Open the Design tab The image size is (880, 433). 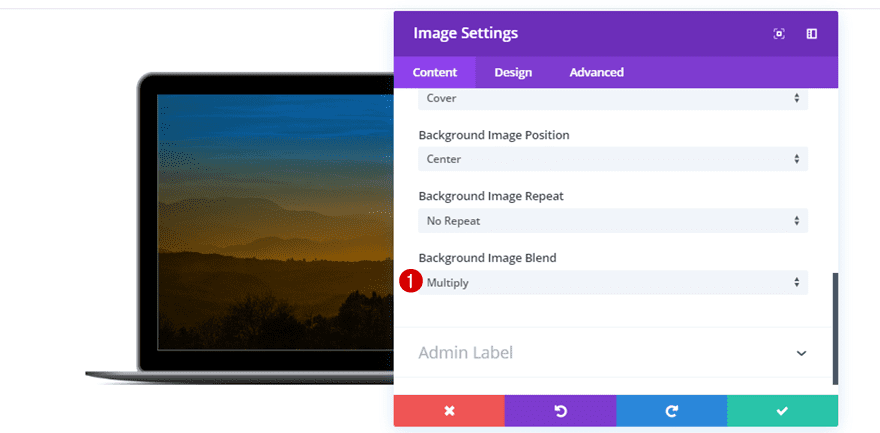[x=513, y=72]
